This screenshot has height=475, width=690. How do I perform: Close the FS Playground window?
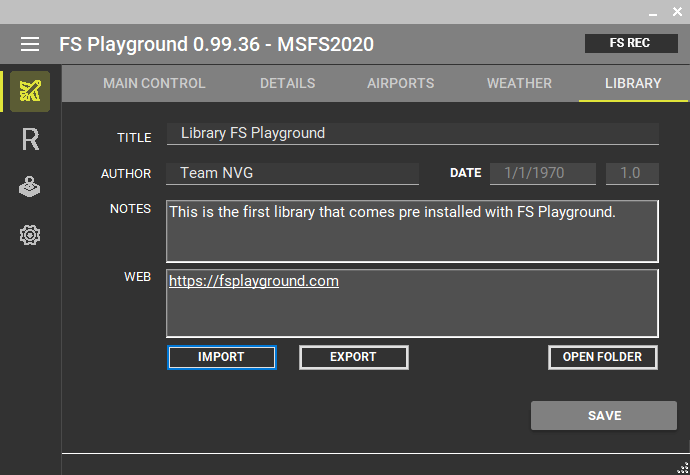pos(677,12)
